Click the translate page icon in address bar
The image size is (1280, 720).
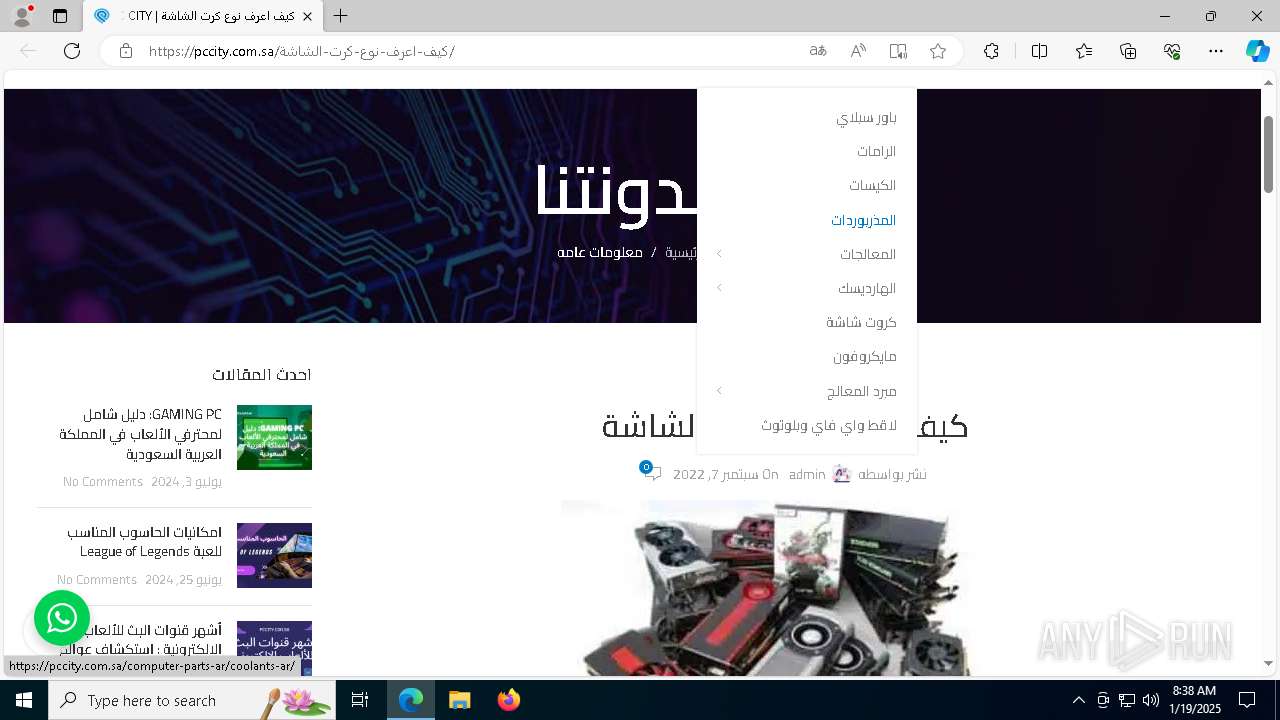click(818, 51)
